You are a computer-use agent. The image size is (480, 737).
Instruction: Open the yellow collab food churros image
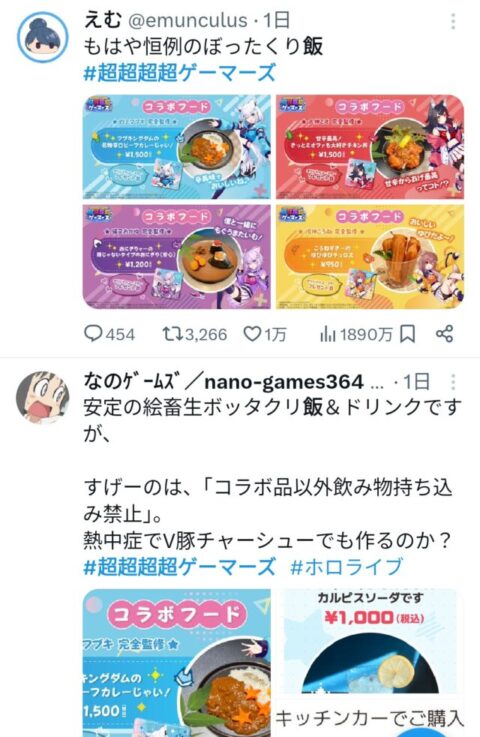(x=370, y=257)
